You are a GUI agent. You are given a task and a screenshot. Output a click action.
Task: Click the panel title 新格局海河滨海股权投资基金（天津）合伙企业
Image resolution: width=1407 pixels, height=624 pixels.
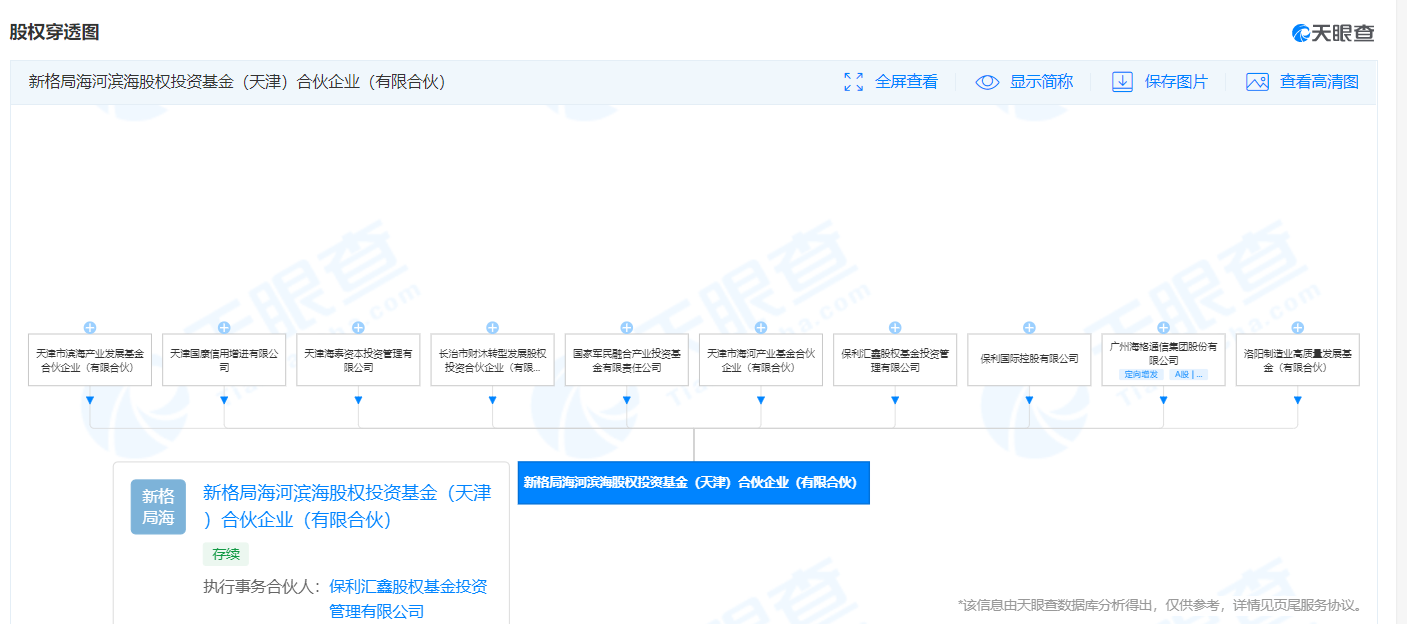pos(237,82)
